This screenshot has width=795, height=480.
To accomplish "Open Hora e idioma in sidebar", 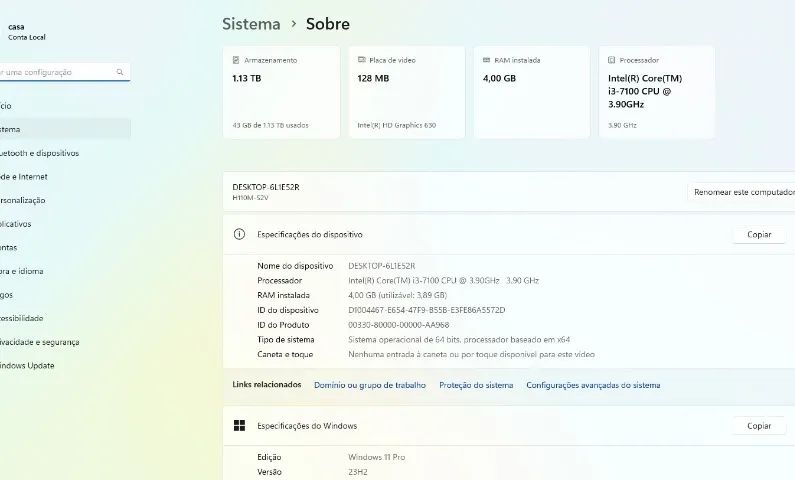I will coord(65,271).
